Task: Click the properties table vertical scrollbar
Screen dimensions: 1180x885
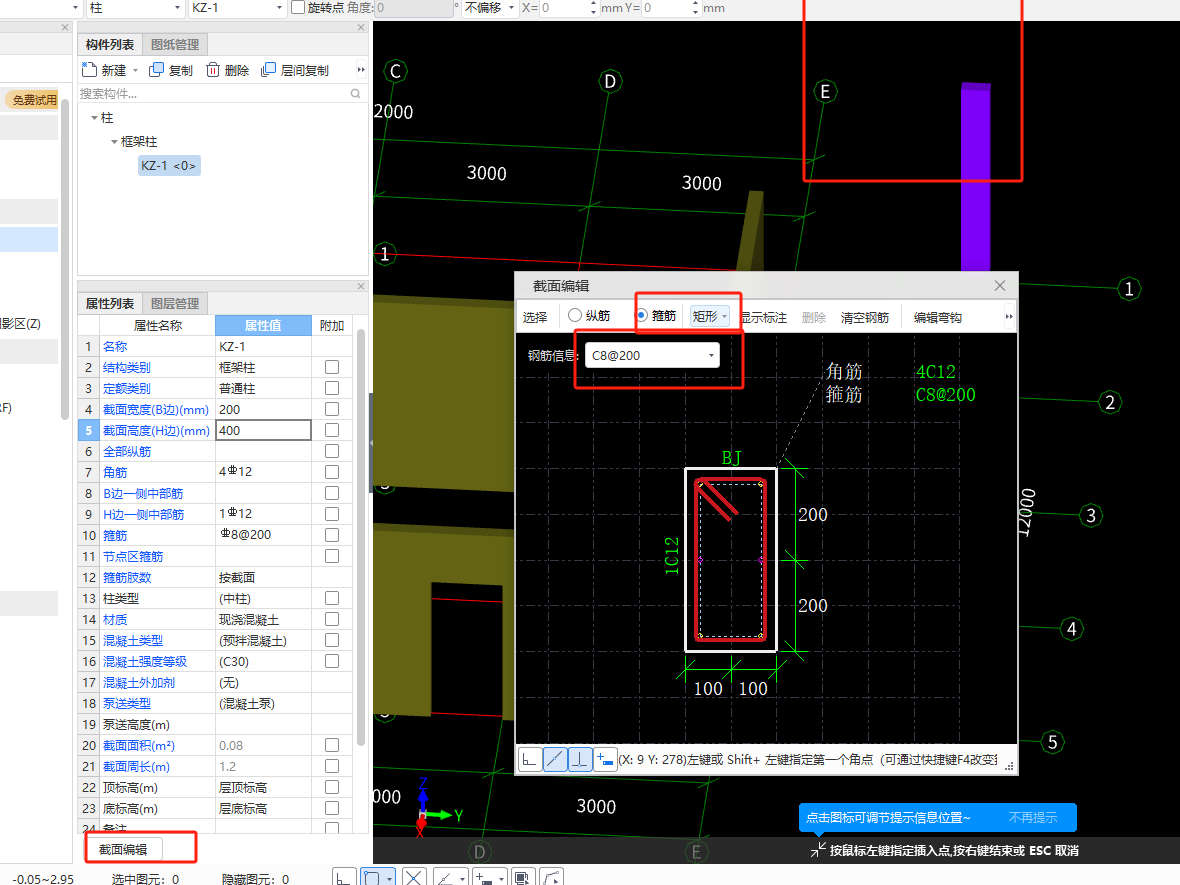Action: pos(361,536)
